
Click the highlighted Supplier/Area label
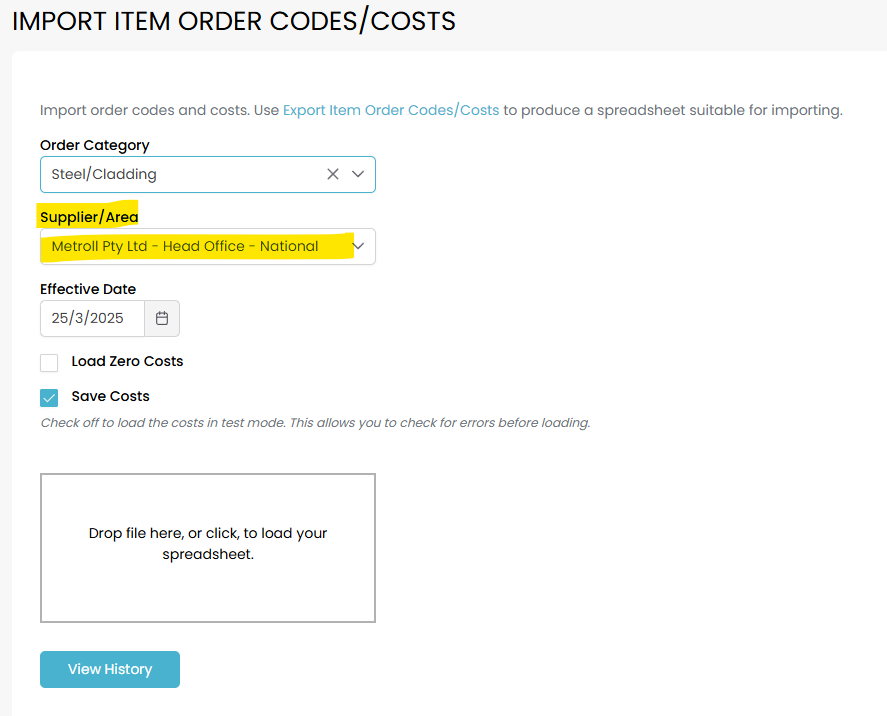coord(89,217)
